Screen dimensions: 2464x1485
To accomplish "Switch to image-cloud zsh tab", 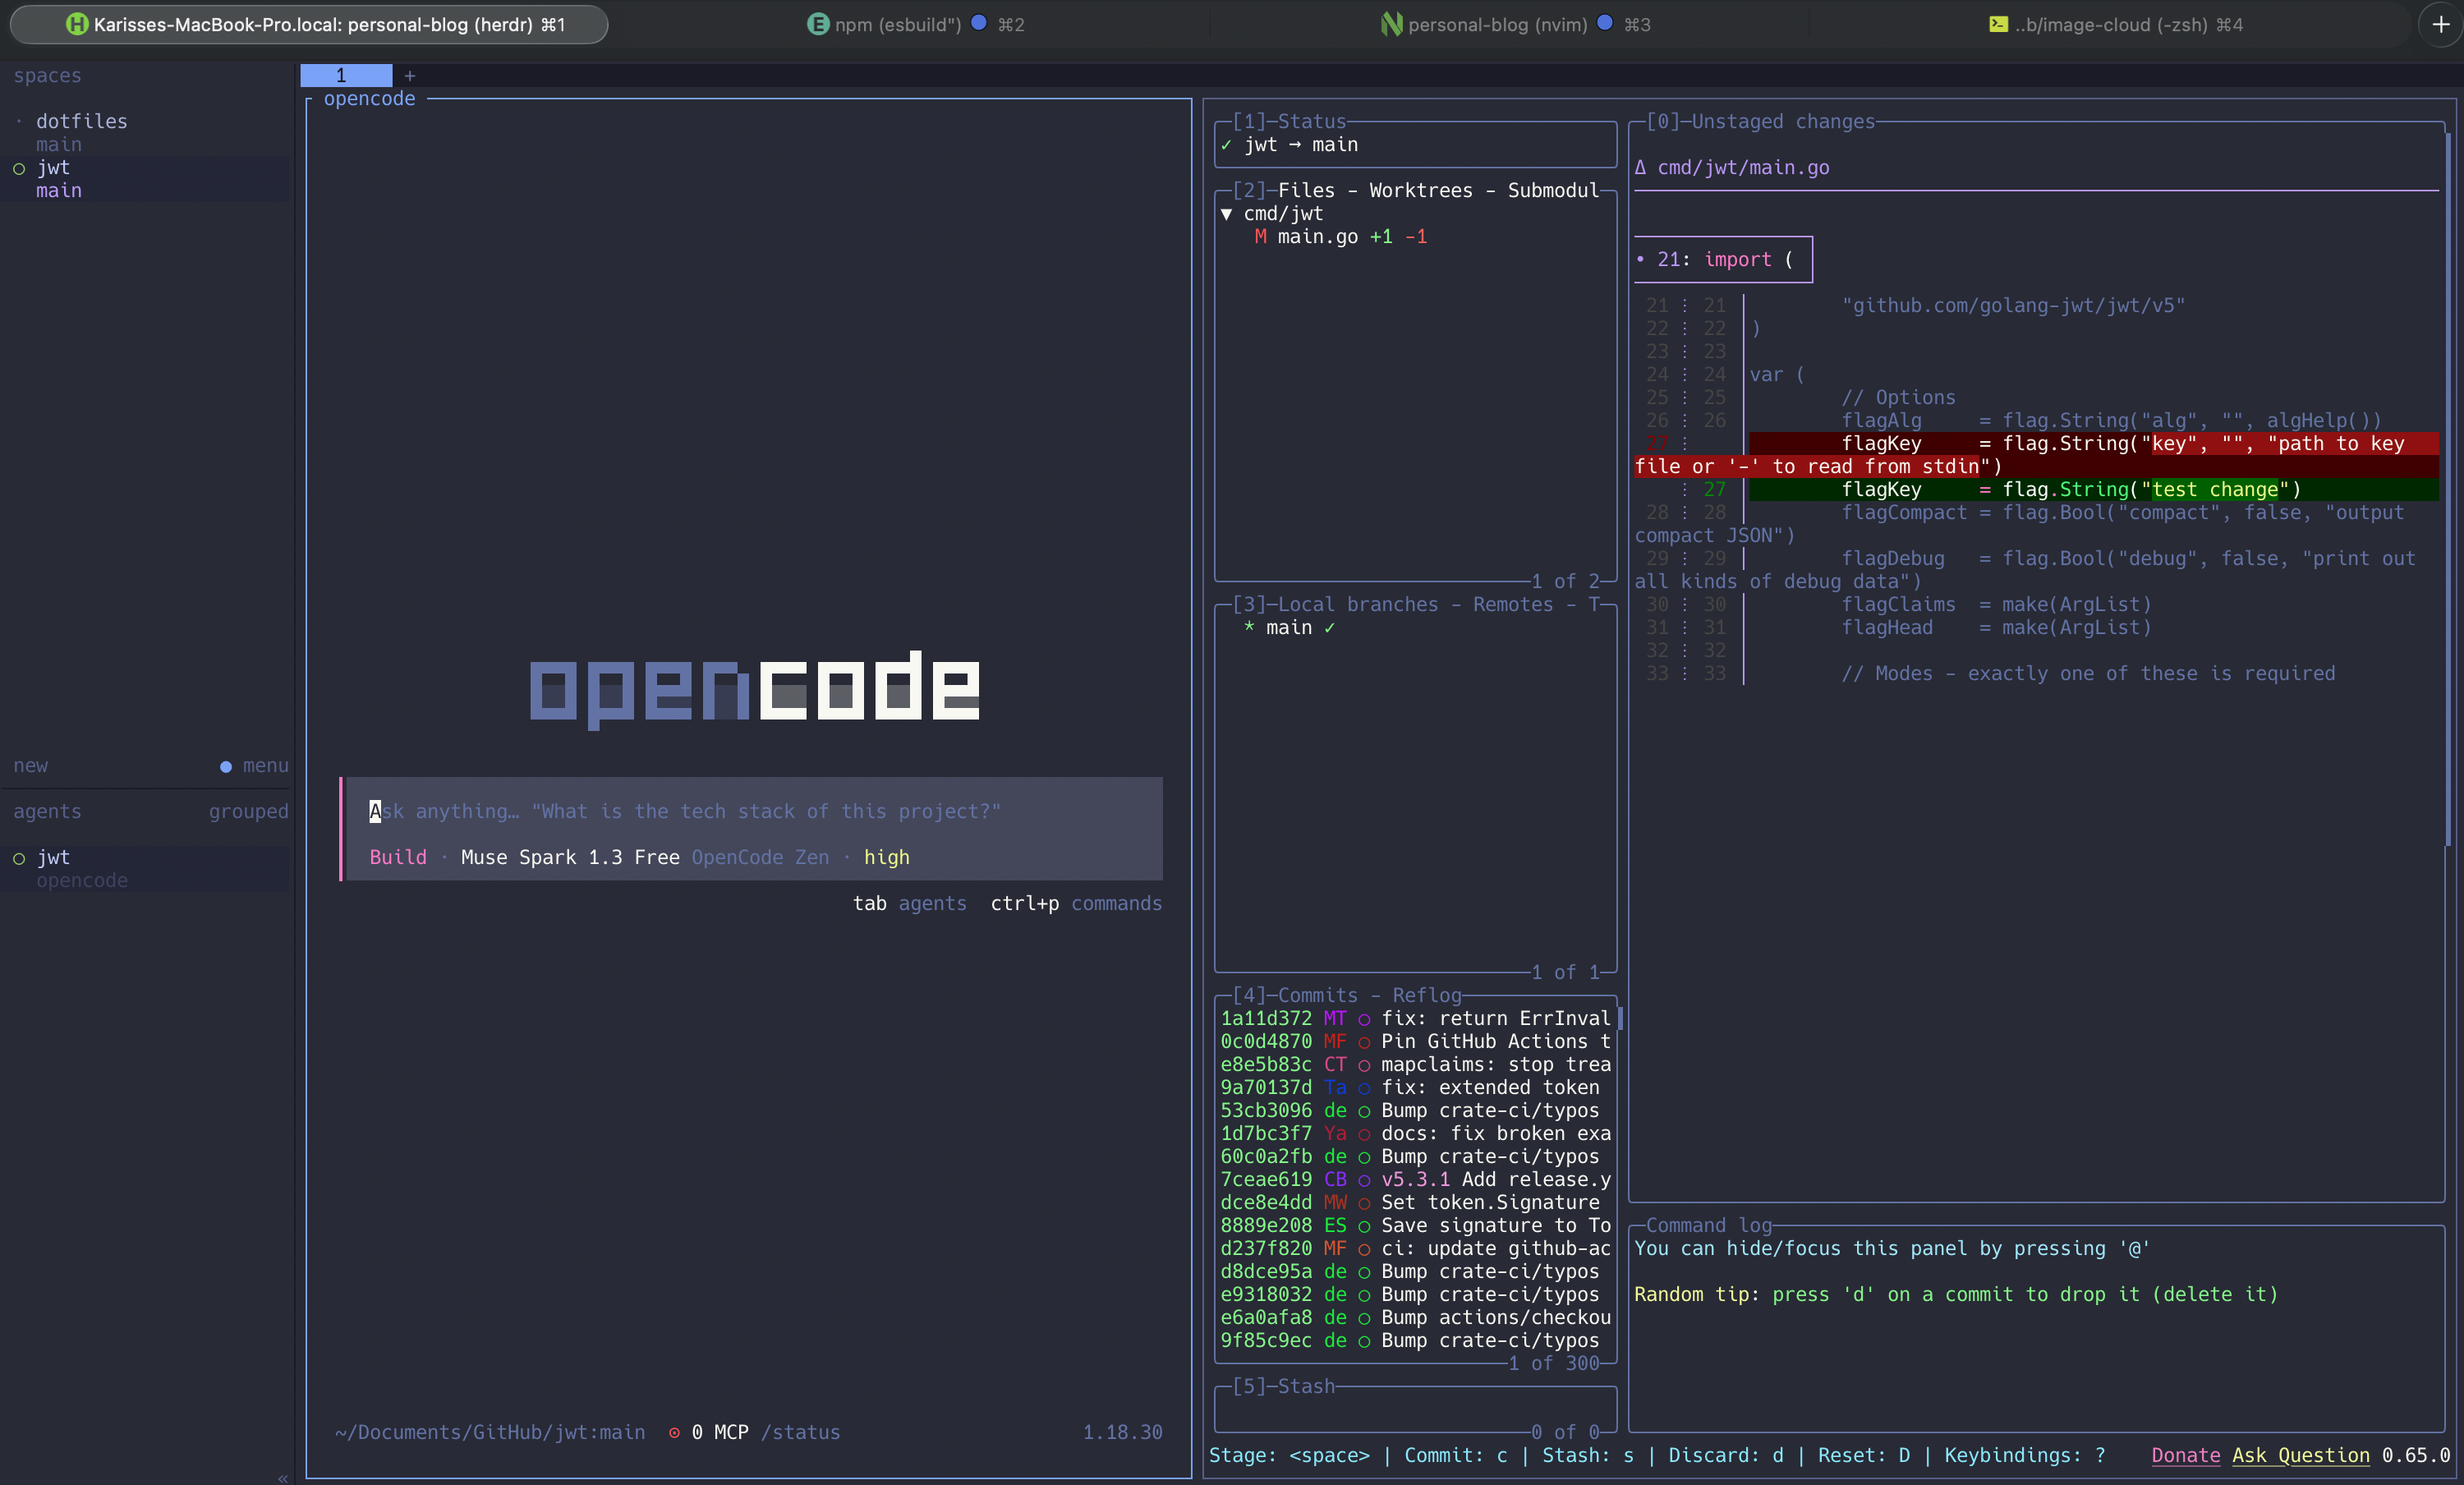I will click(x=2114, y=24).
